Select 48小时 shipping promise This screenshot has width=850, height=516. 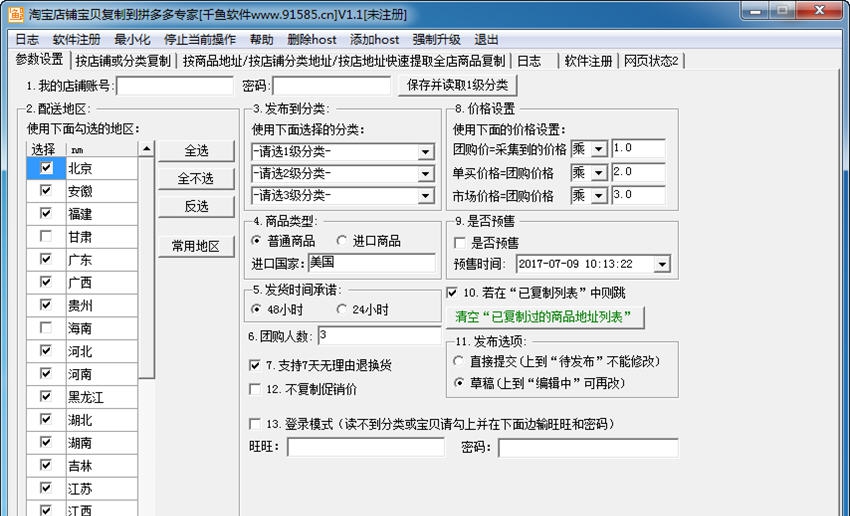point(256,309)
